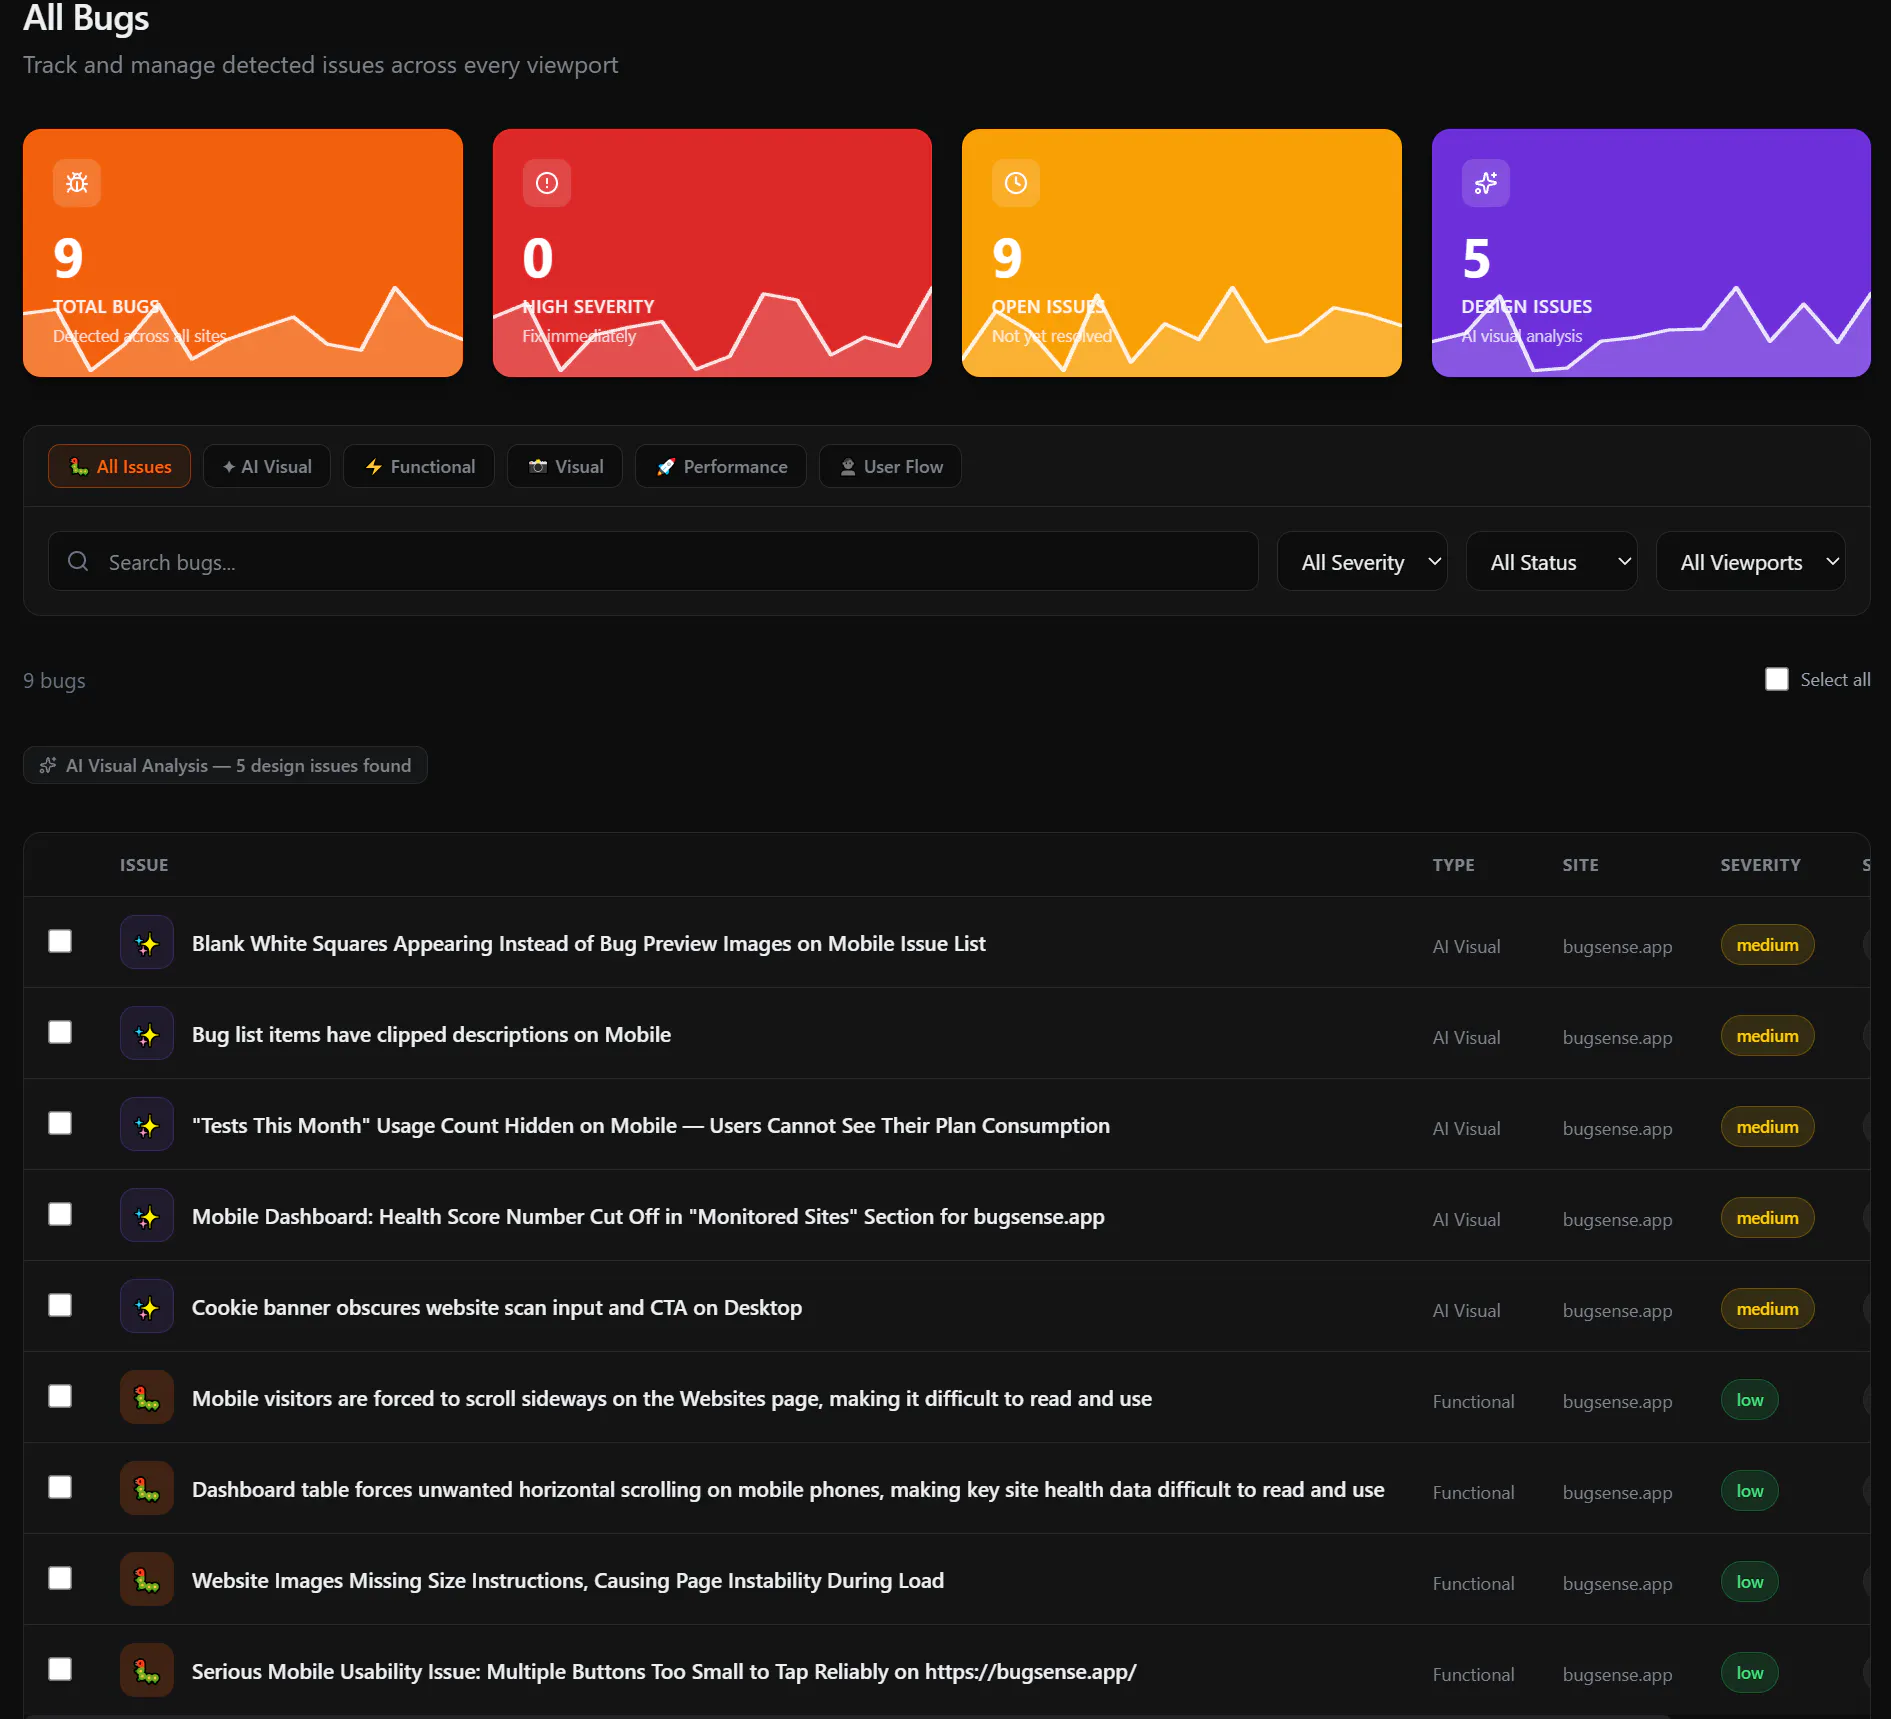Click sparkle icon for Blank White Squares issue

tap(147, 943)
